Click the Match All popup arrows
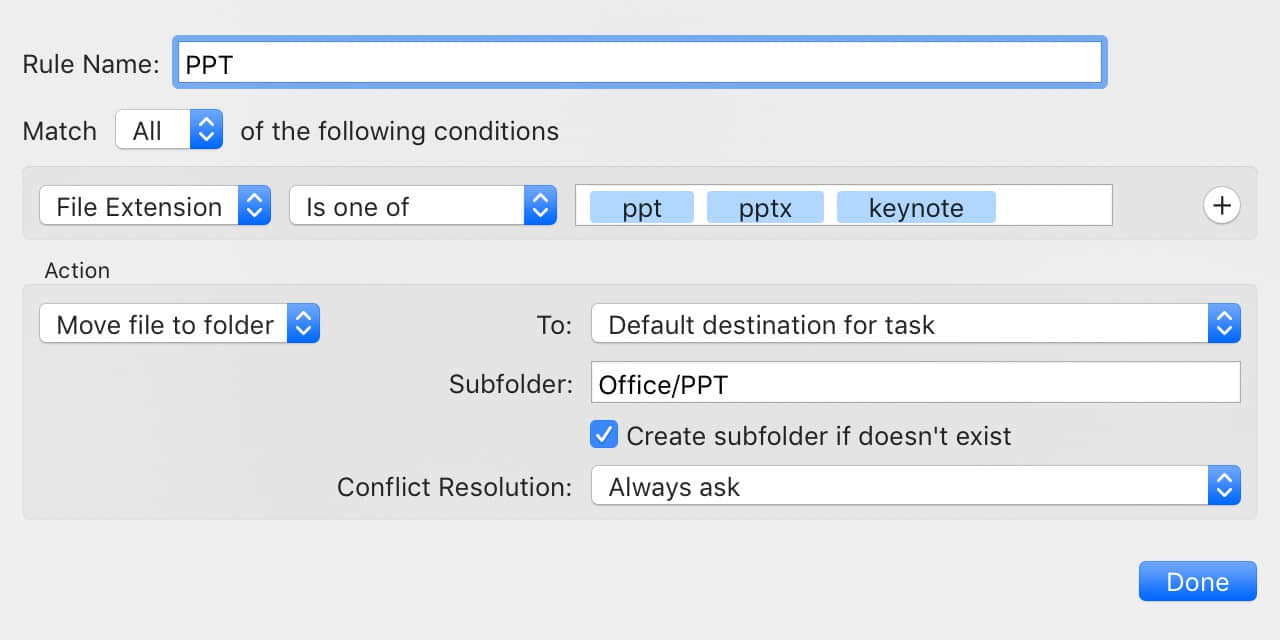The image size is (1280, 640). coord(206,130)
